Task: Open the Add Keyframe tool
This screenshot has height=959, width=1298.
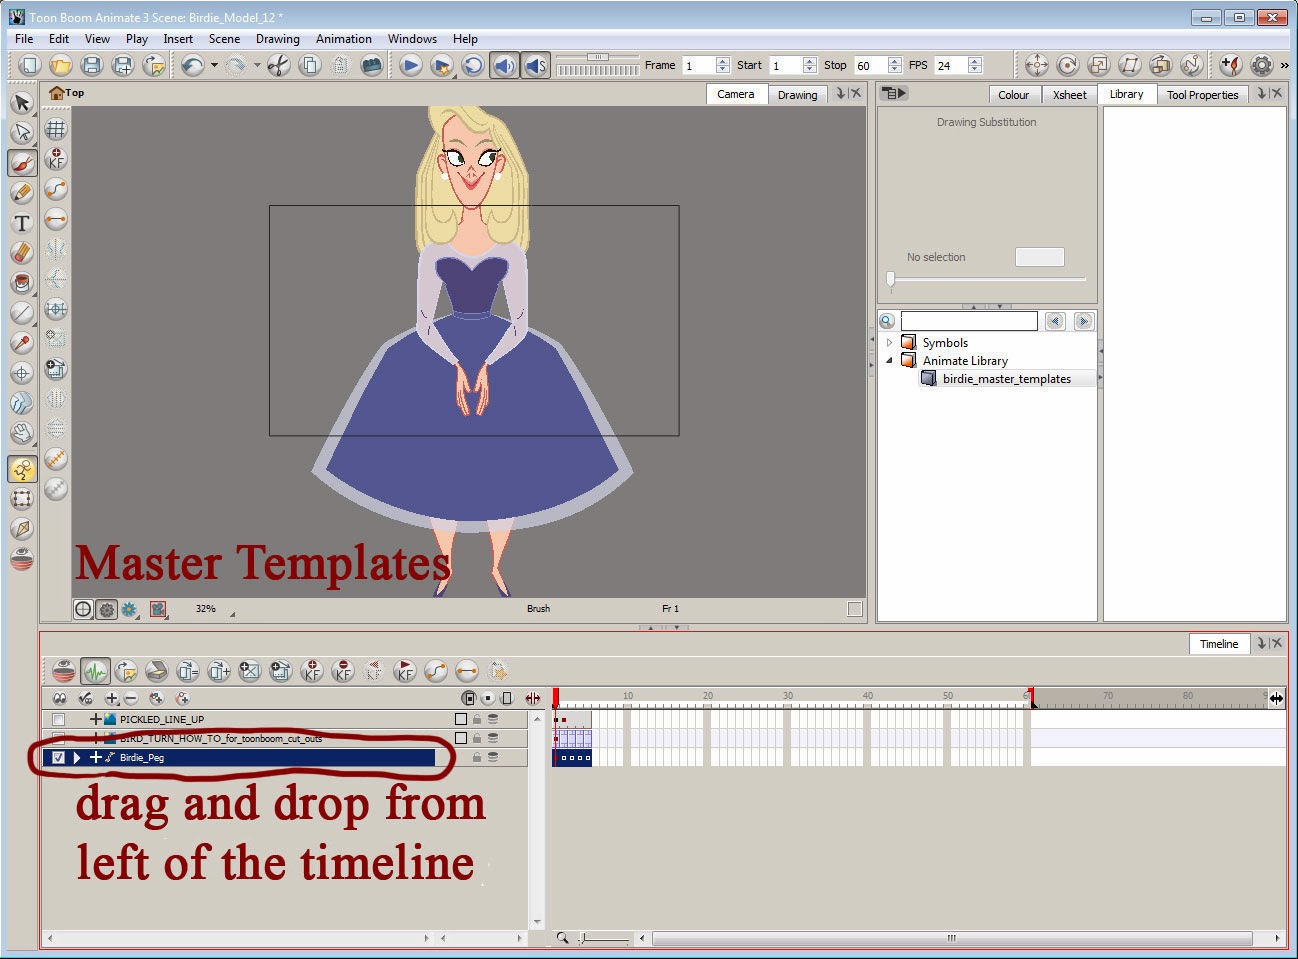Action: point(310,671)
